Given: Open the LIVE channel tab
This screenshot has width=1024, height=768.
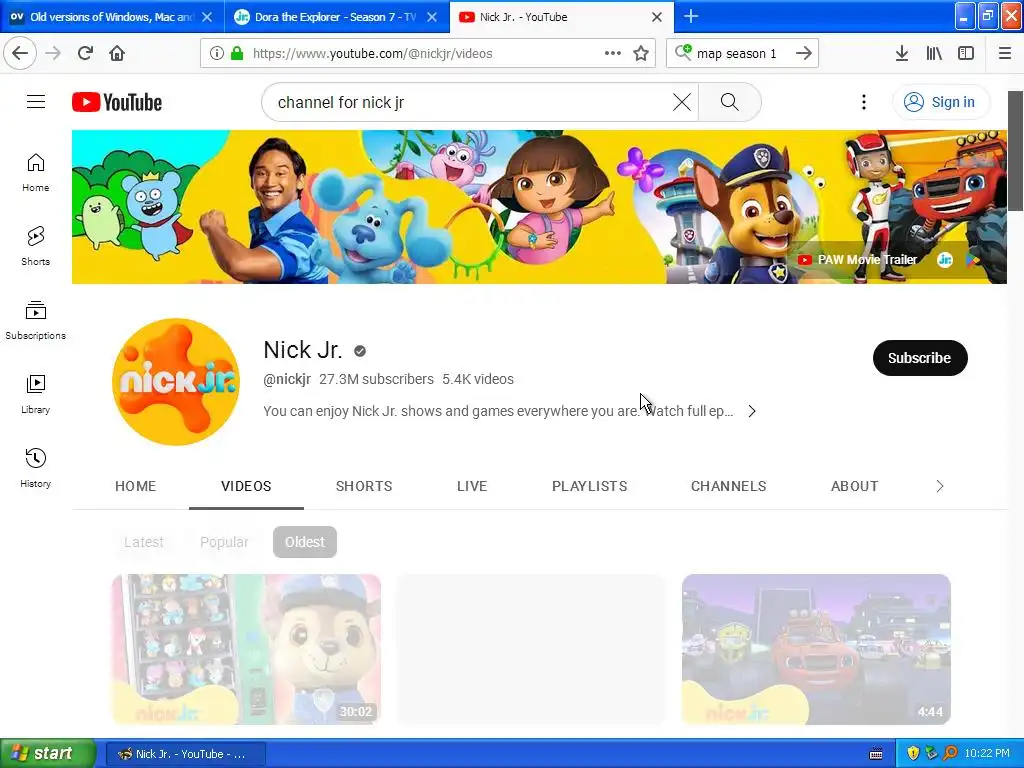Looking at the screenshot, I should [x=472, y=486].
